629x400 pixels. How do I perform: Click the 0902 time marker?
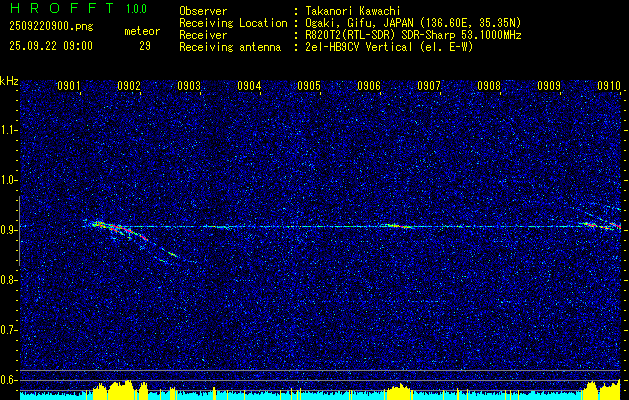tap(129, 86)
